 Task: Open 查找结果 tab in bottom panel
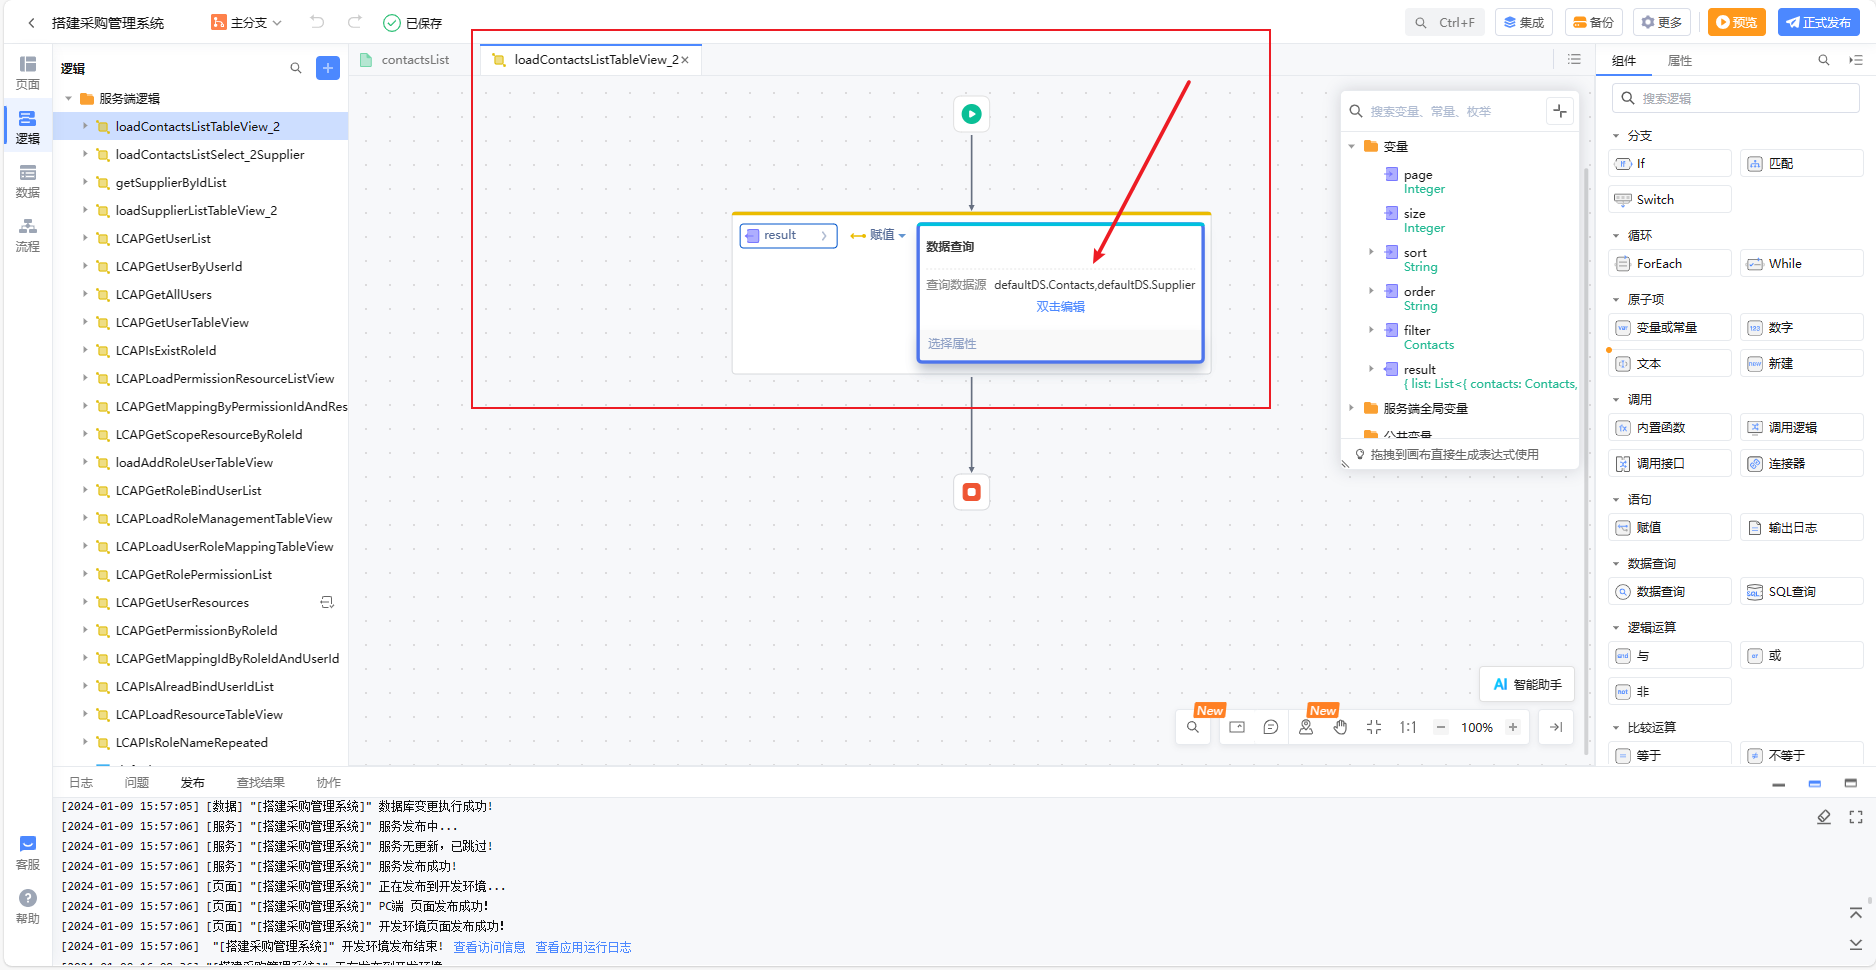pos(261,783)
